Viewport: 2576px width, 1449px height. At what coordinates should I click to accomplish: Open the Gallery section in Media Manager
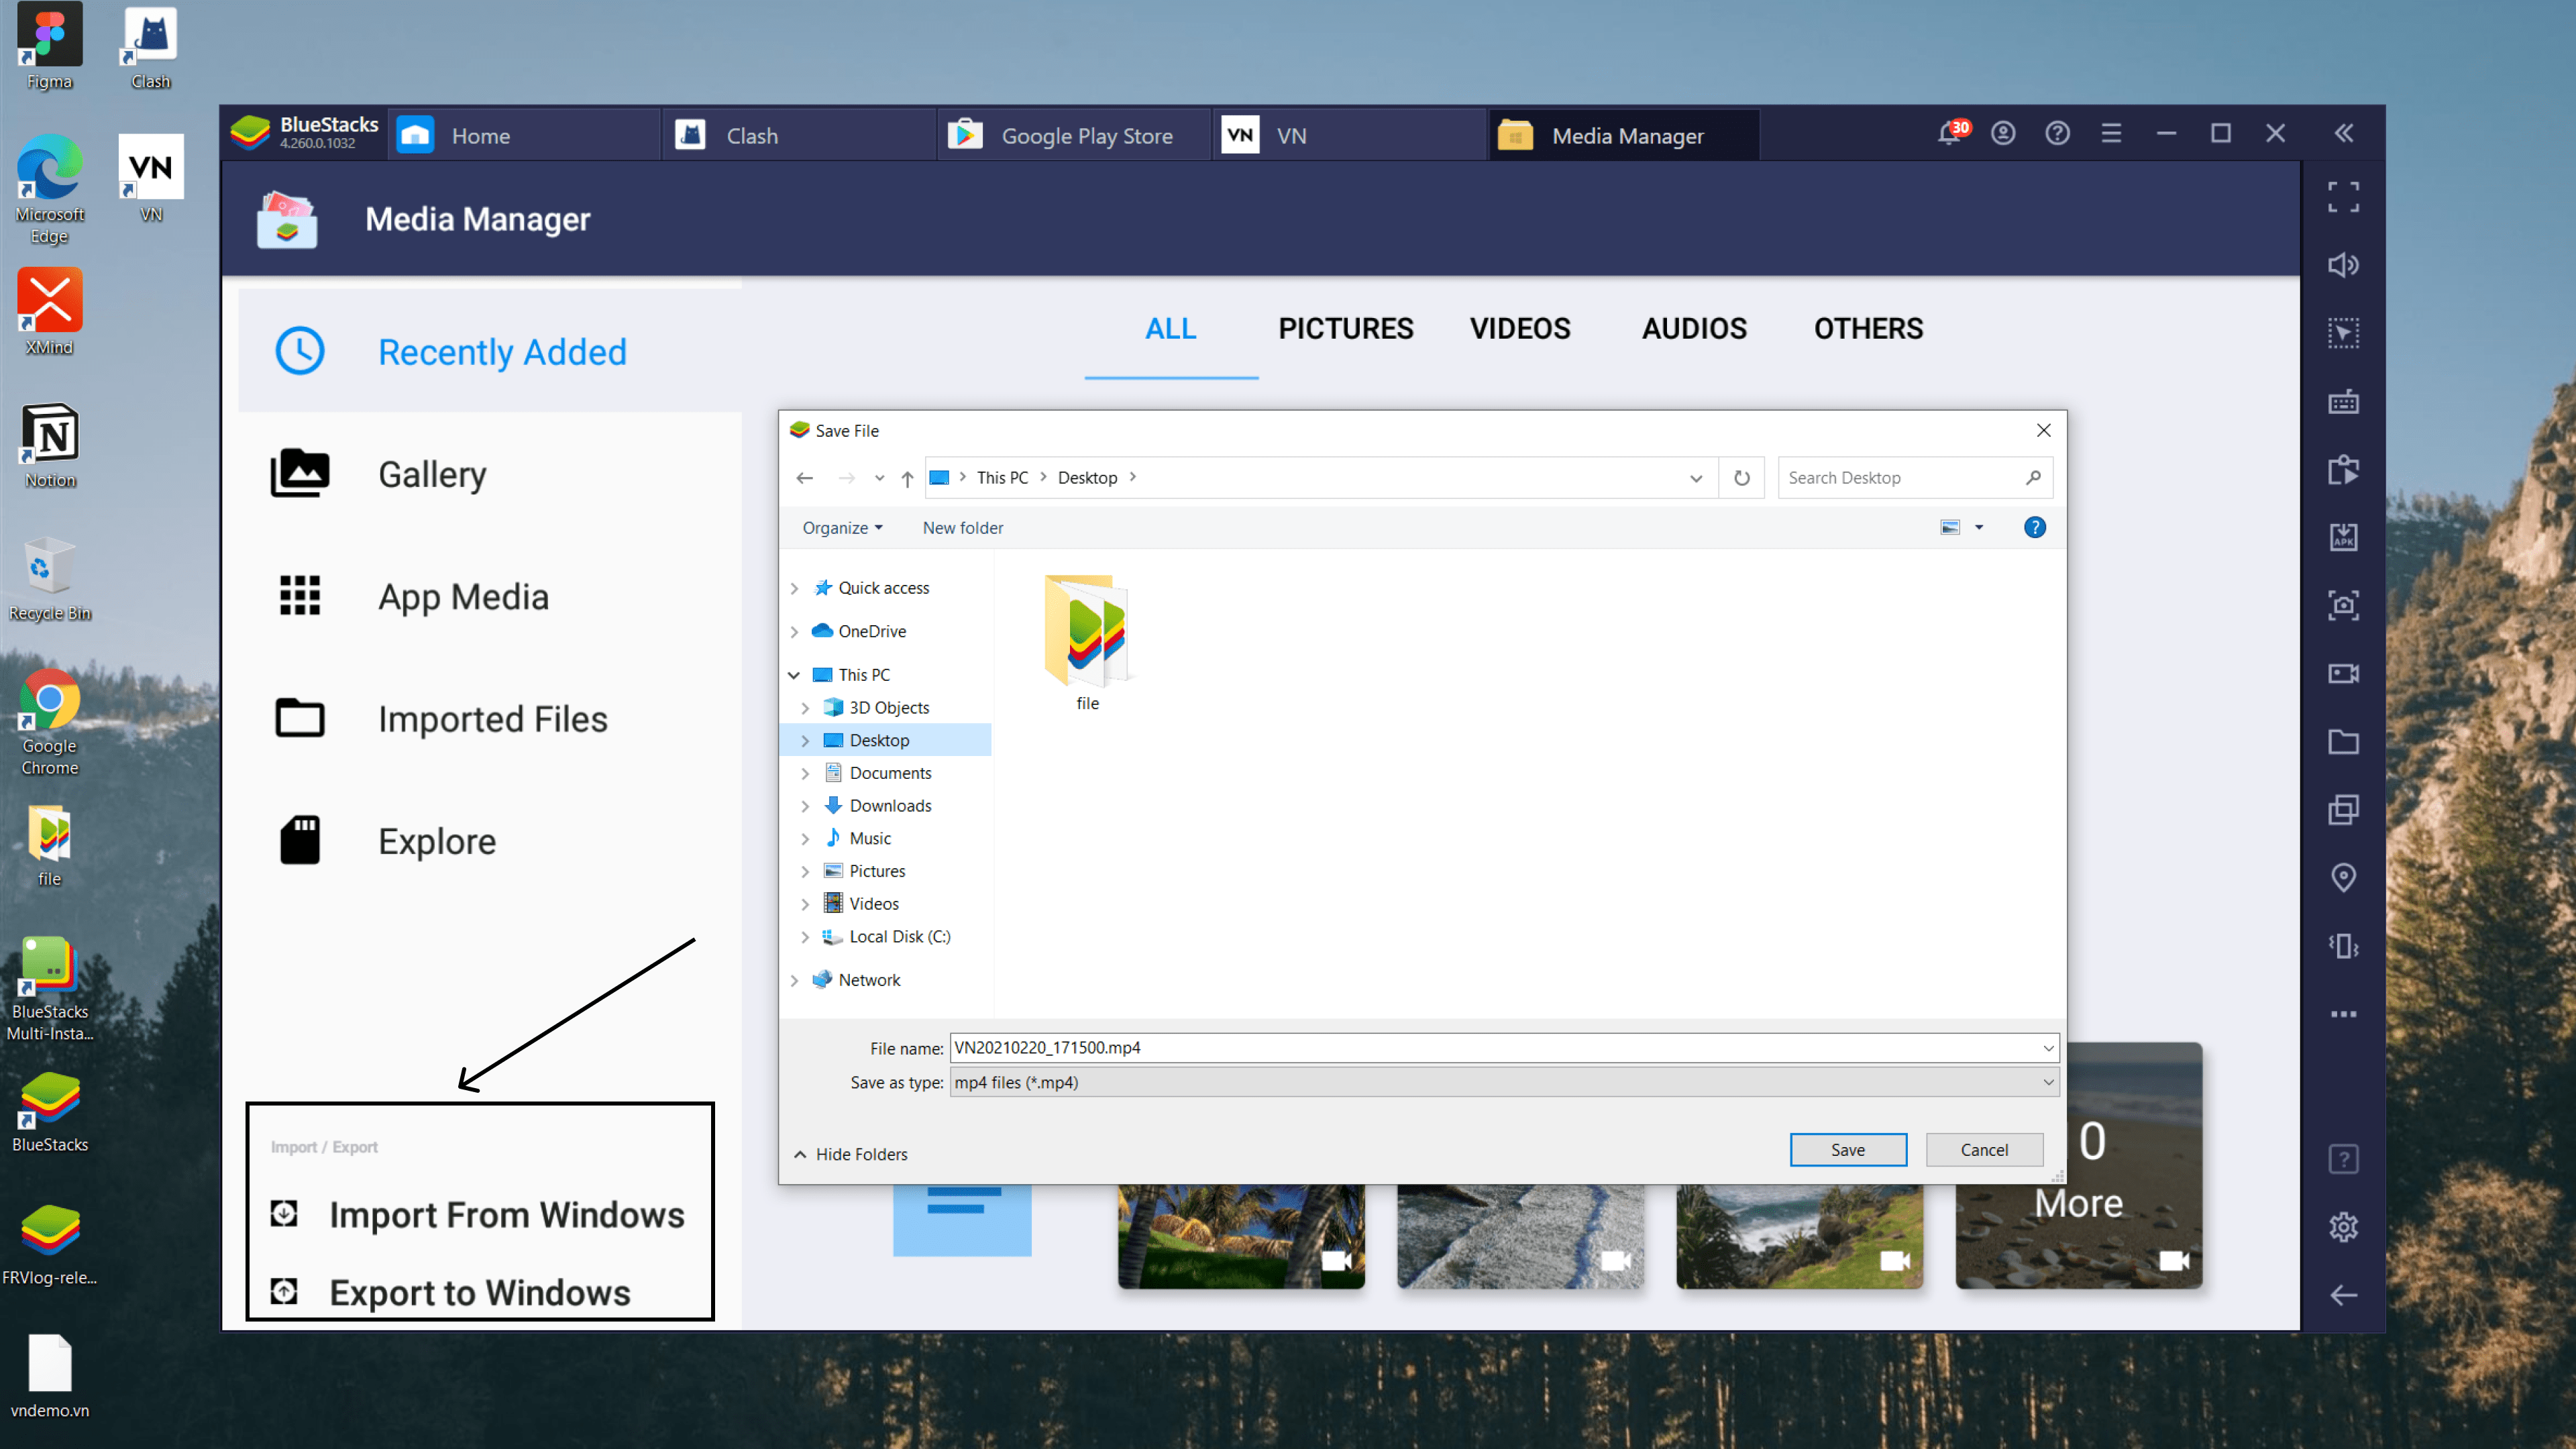[x=431, y=473]
